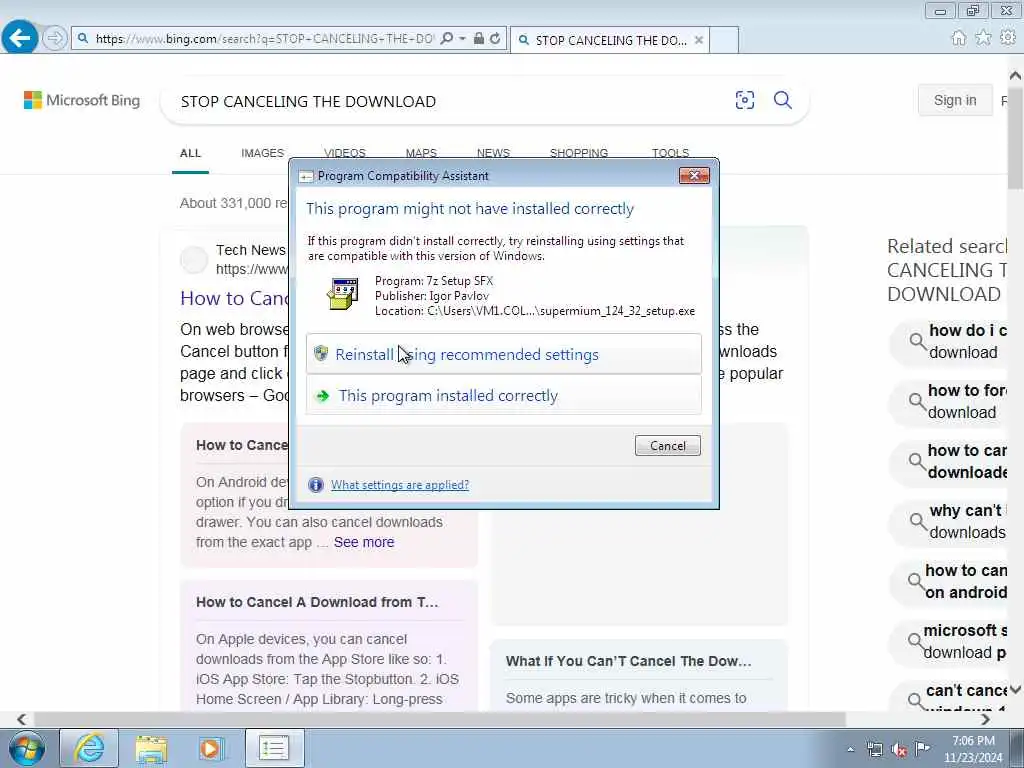Viewport: 1024px width, 768px height.
Task: Click the horizontal scrollbar right arrow
Action: point(985,719)
